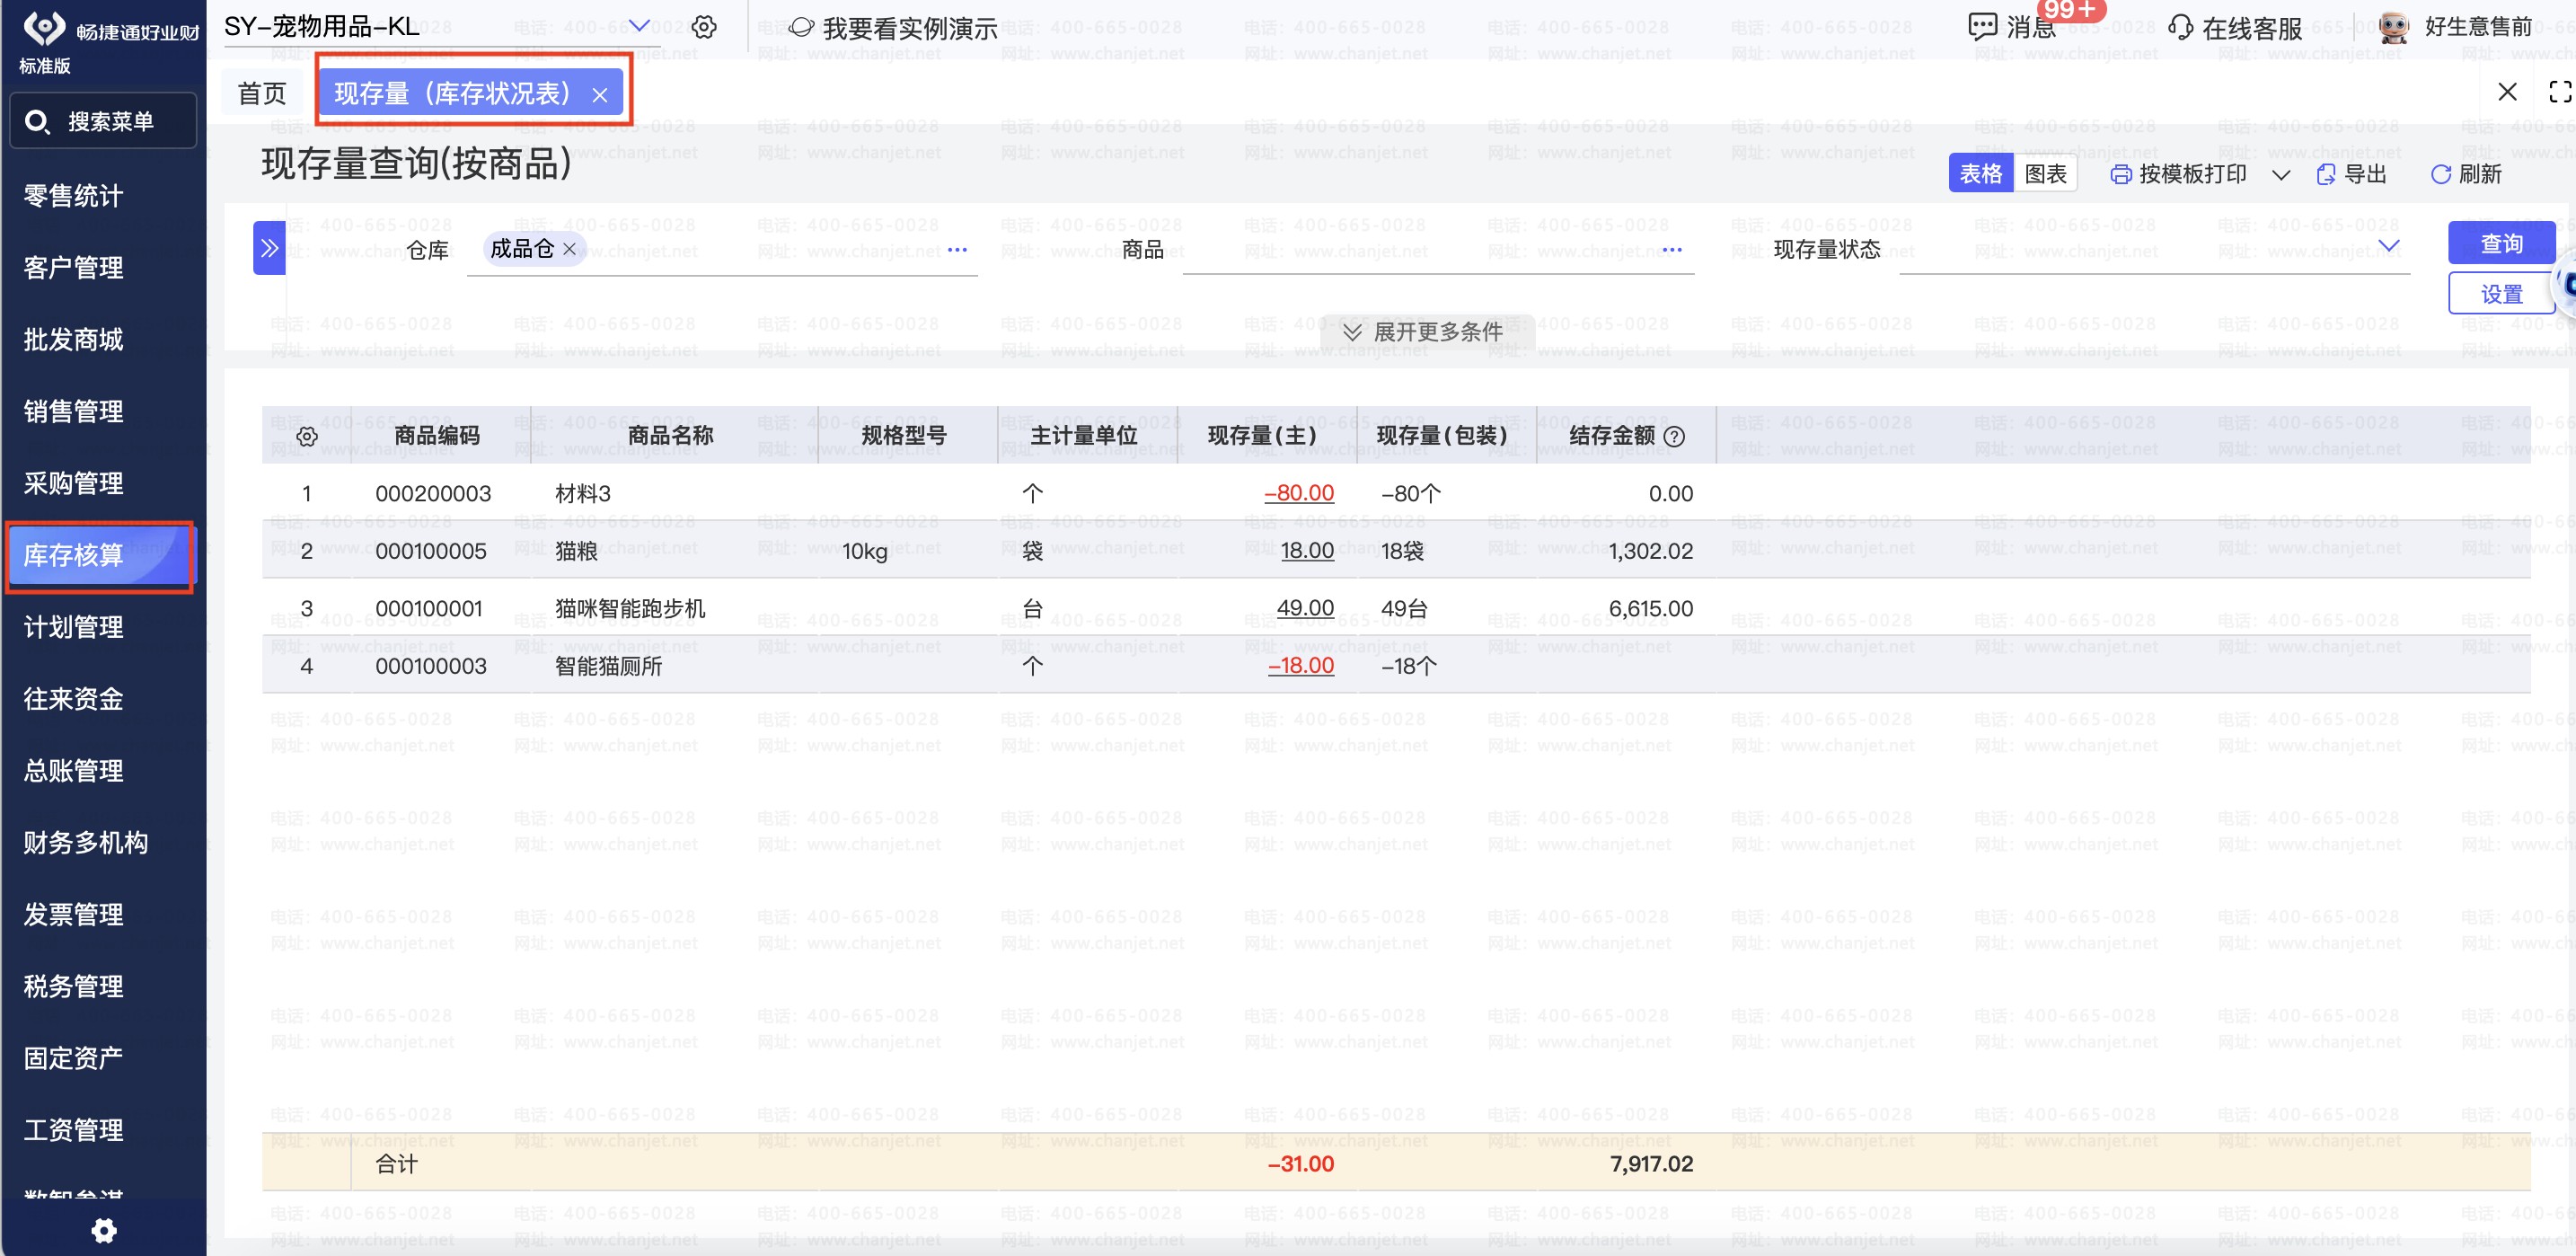Open 税务管理 menu

pyautogui.click(x=74, y=987)
